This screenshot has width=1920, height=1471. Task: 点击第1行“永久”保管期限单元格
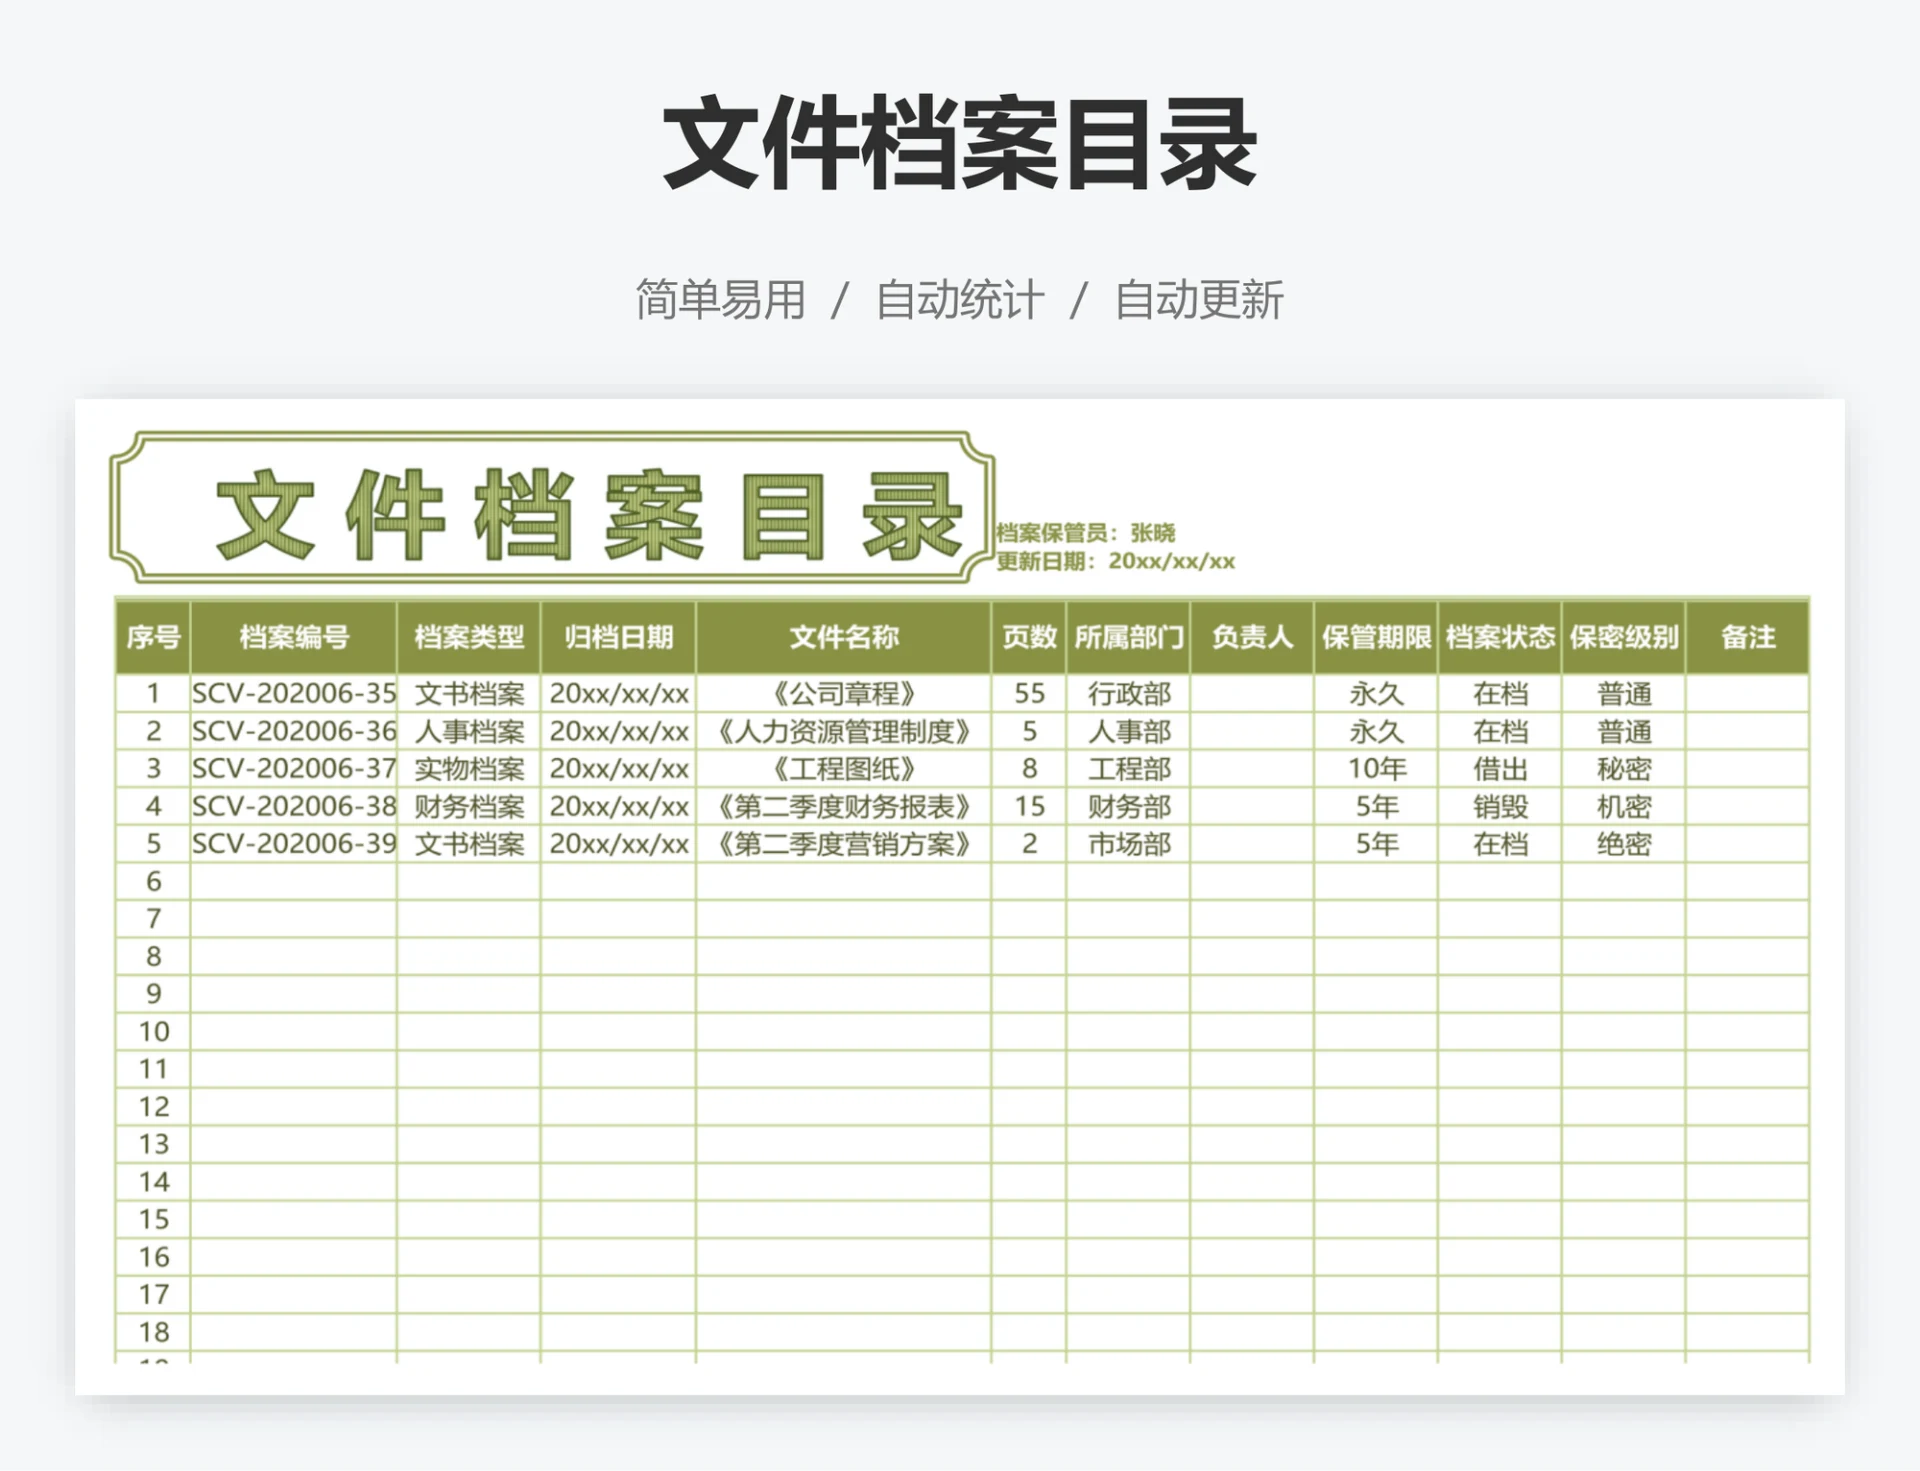(x=1376, y=693)
